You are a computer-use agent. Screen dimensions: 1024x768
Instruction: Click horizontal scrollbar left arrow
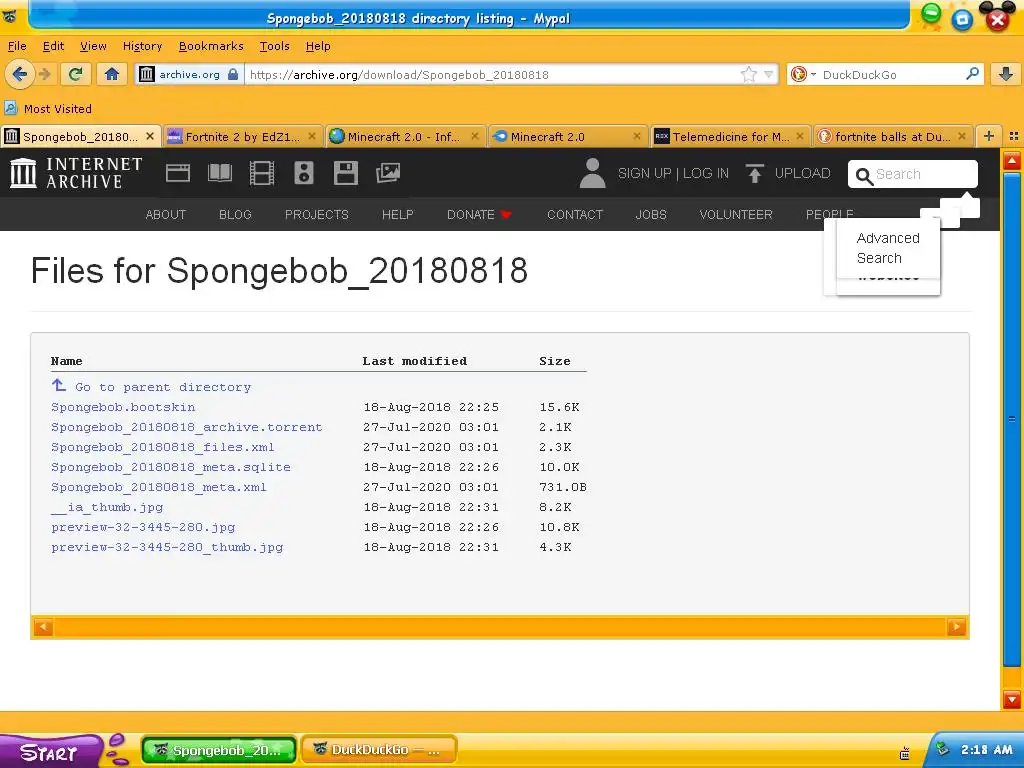tap(43, 627)
